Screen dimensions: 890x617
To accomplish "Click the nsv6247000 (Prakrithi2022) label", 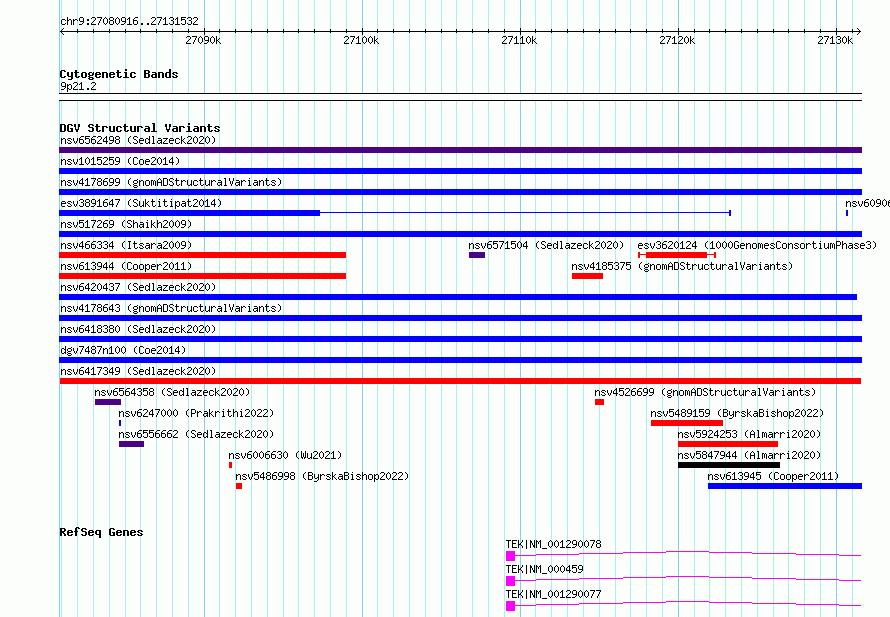I will tap(196, 413).
